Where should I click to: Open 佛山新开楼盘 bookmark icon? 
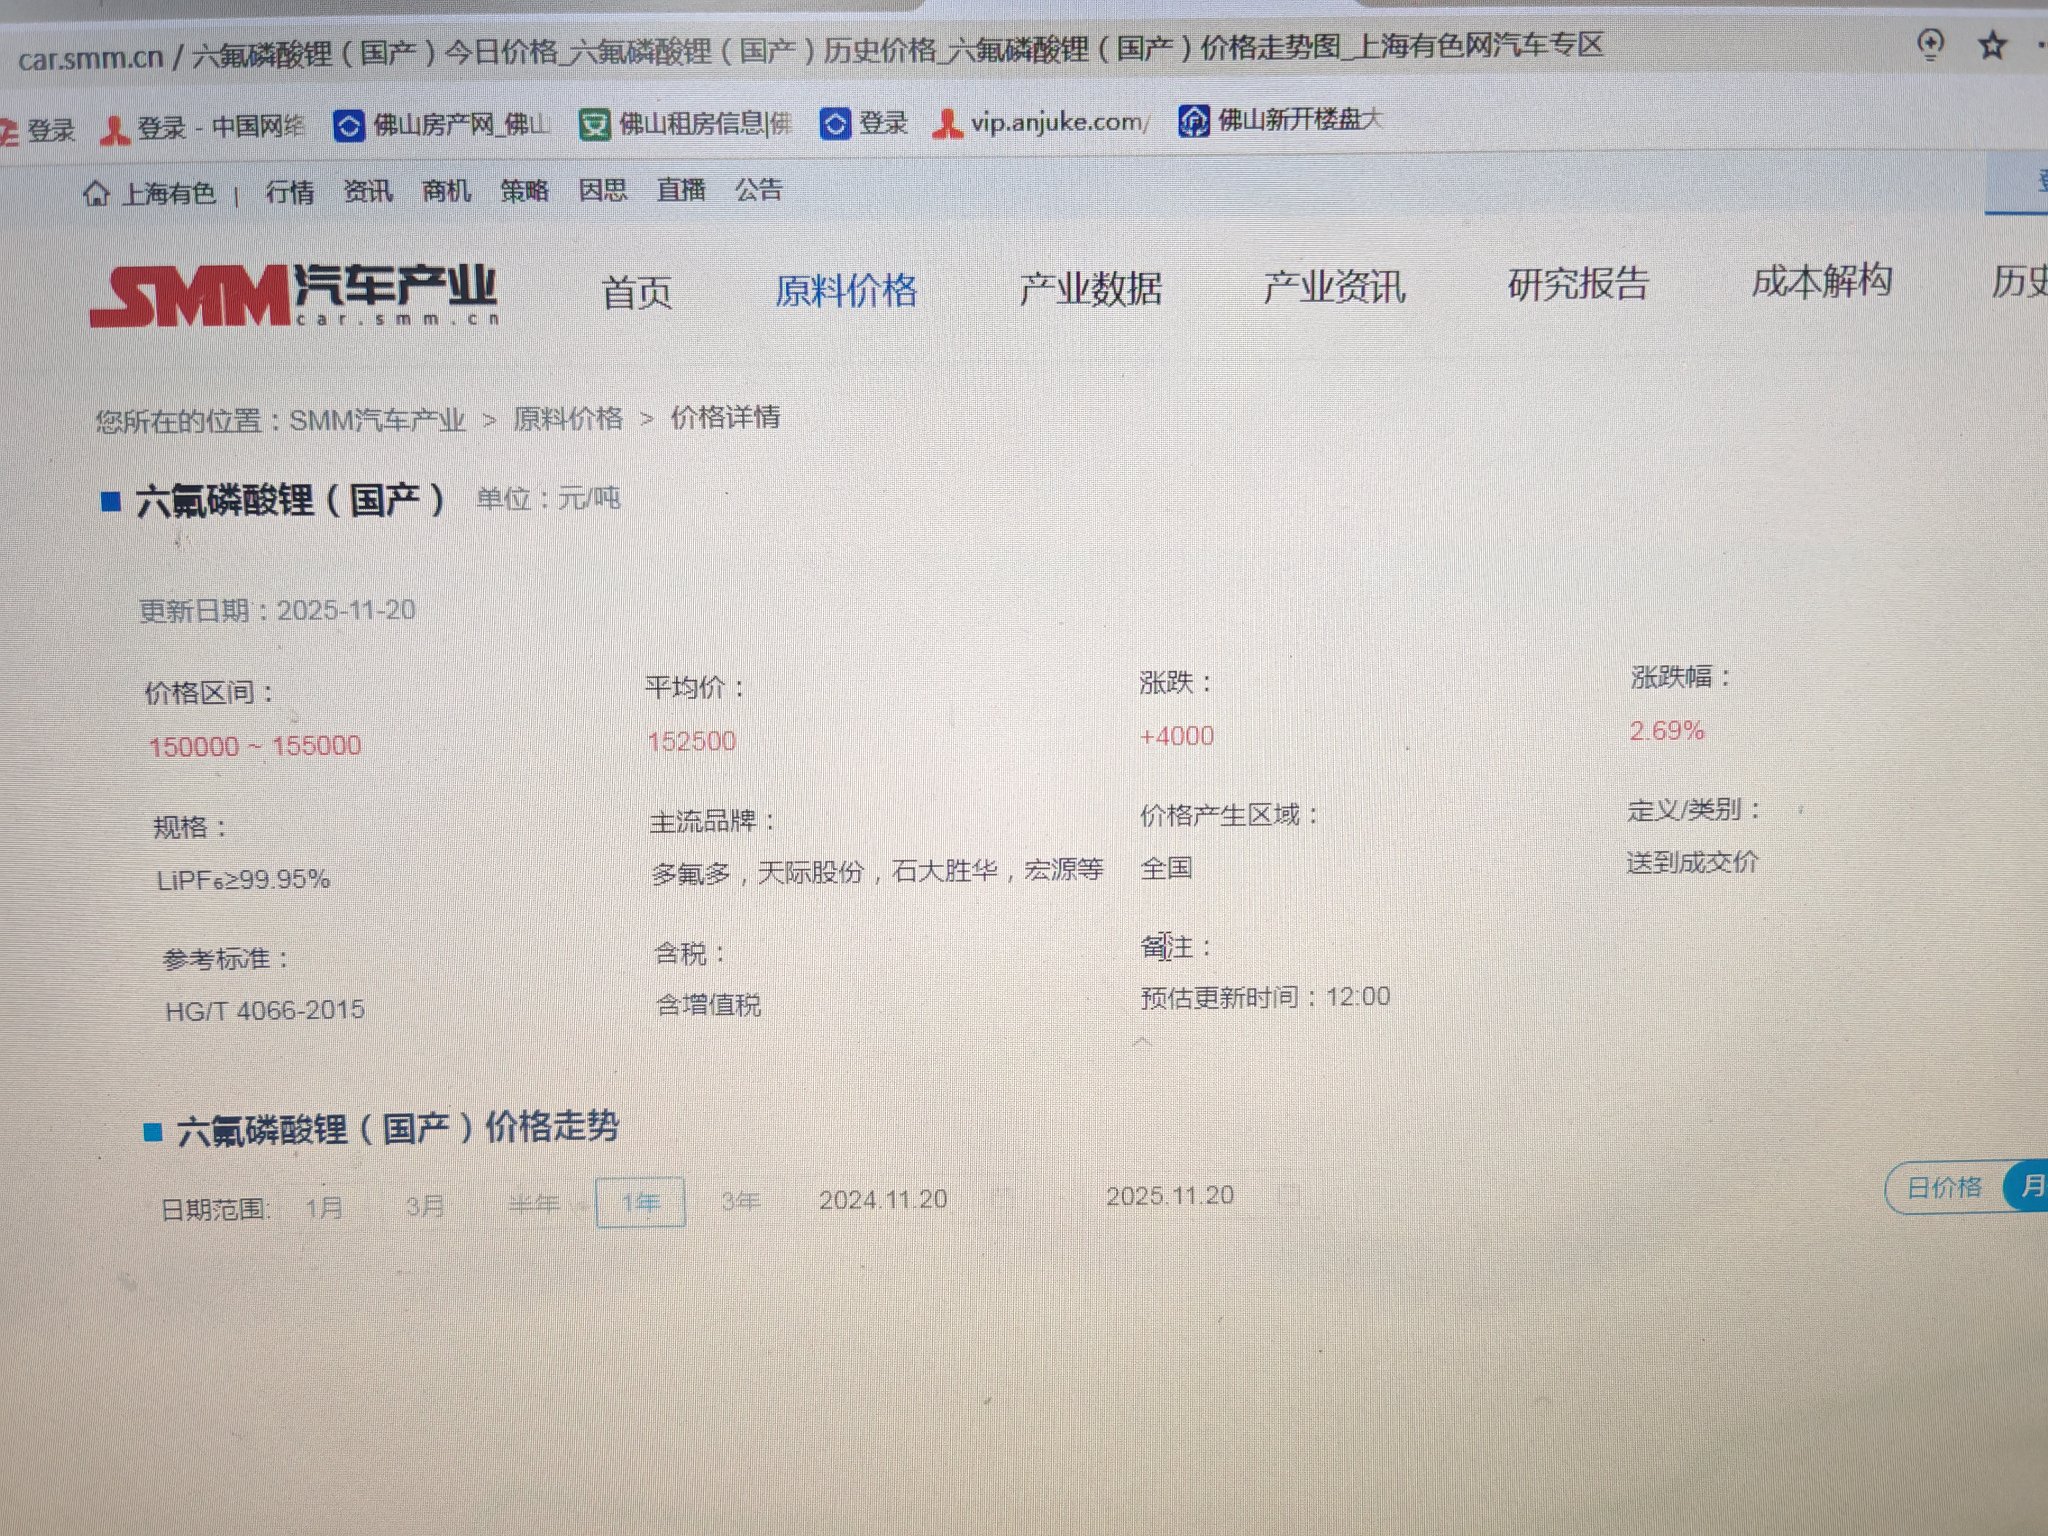coord(1193,121)
